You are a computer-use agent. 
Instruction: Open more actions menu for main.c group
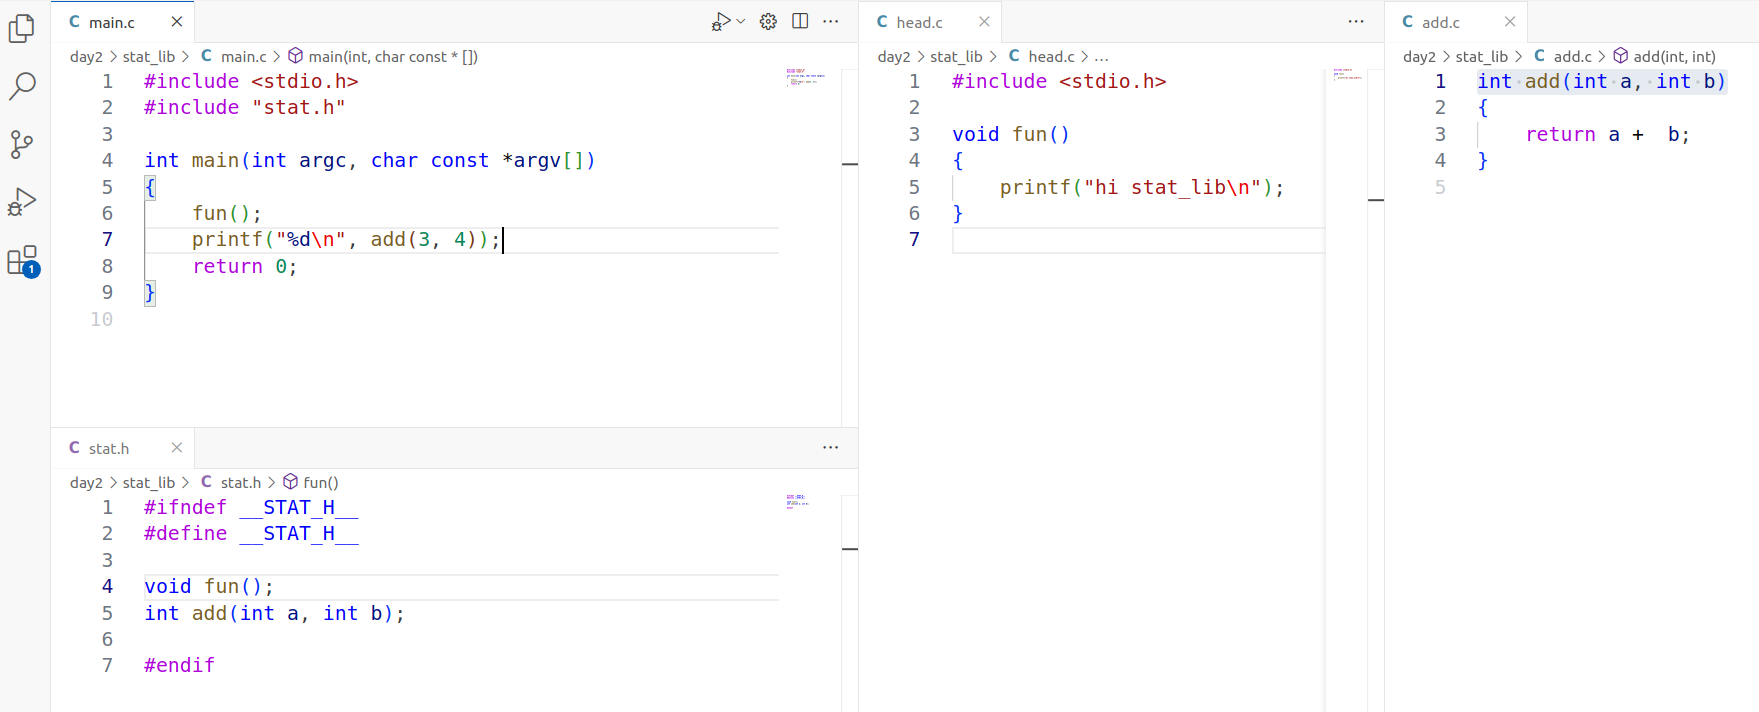click(831, 22)
